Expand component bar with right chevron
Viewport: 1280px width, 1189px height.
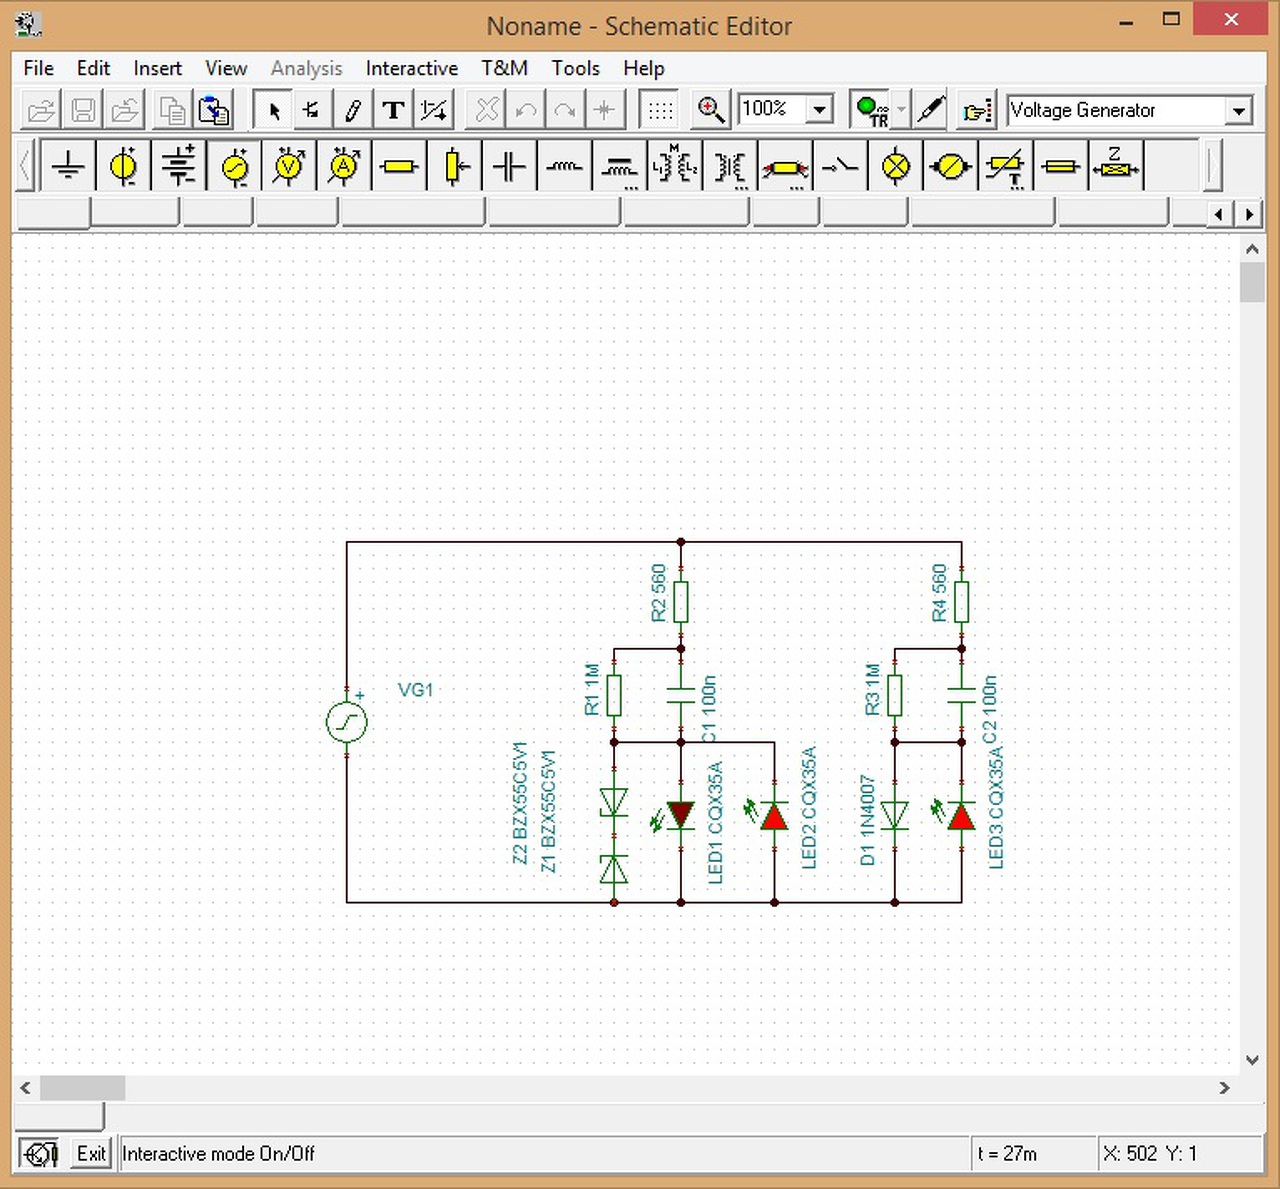(x=1212, y=166)
